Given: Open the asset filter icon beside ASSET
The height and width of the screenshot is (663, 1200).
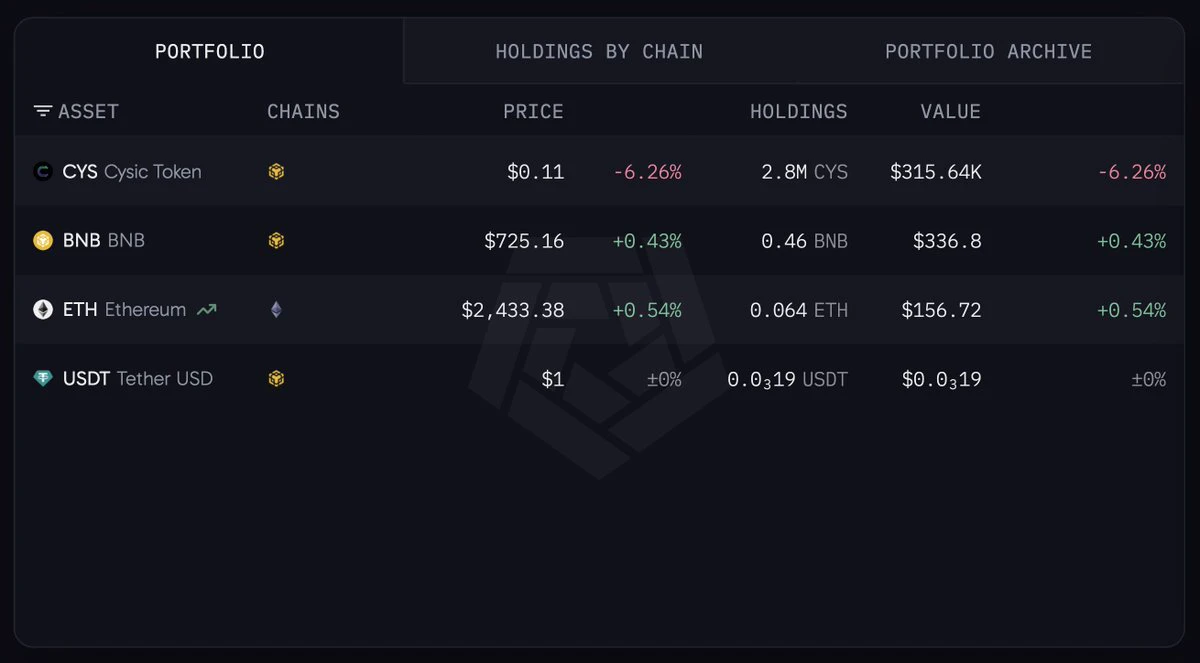Looking at the screenshot, I should pyautogui.click(x=43, y=111).
